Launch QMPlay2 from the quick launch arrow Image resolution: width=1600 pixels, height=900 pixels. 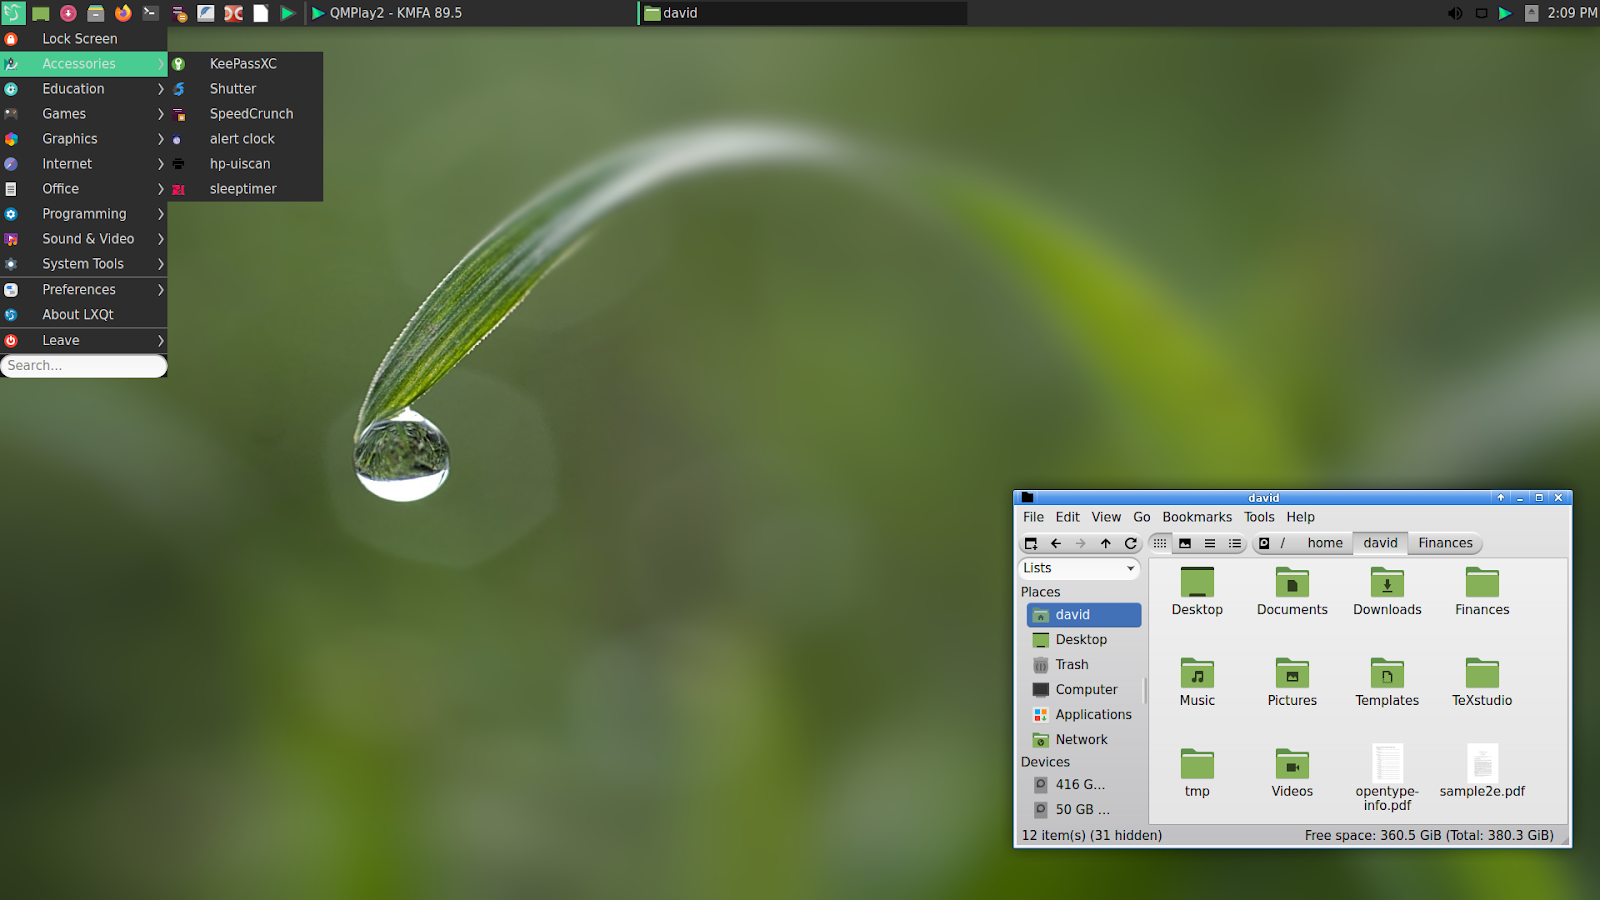tap(288, 13)
